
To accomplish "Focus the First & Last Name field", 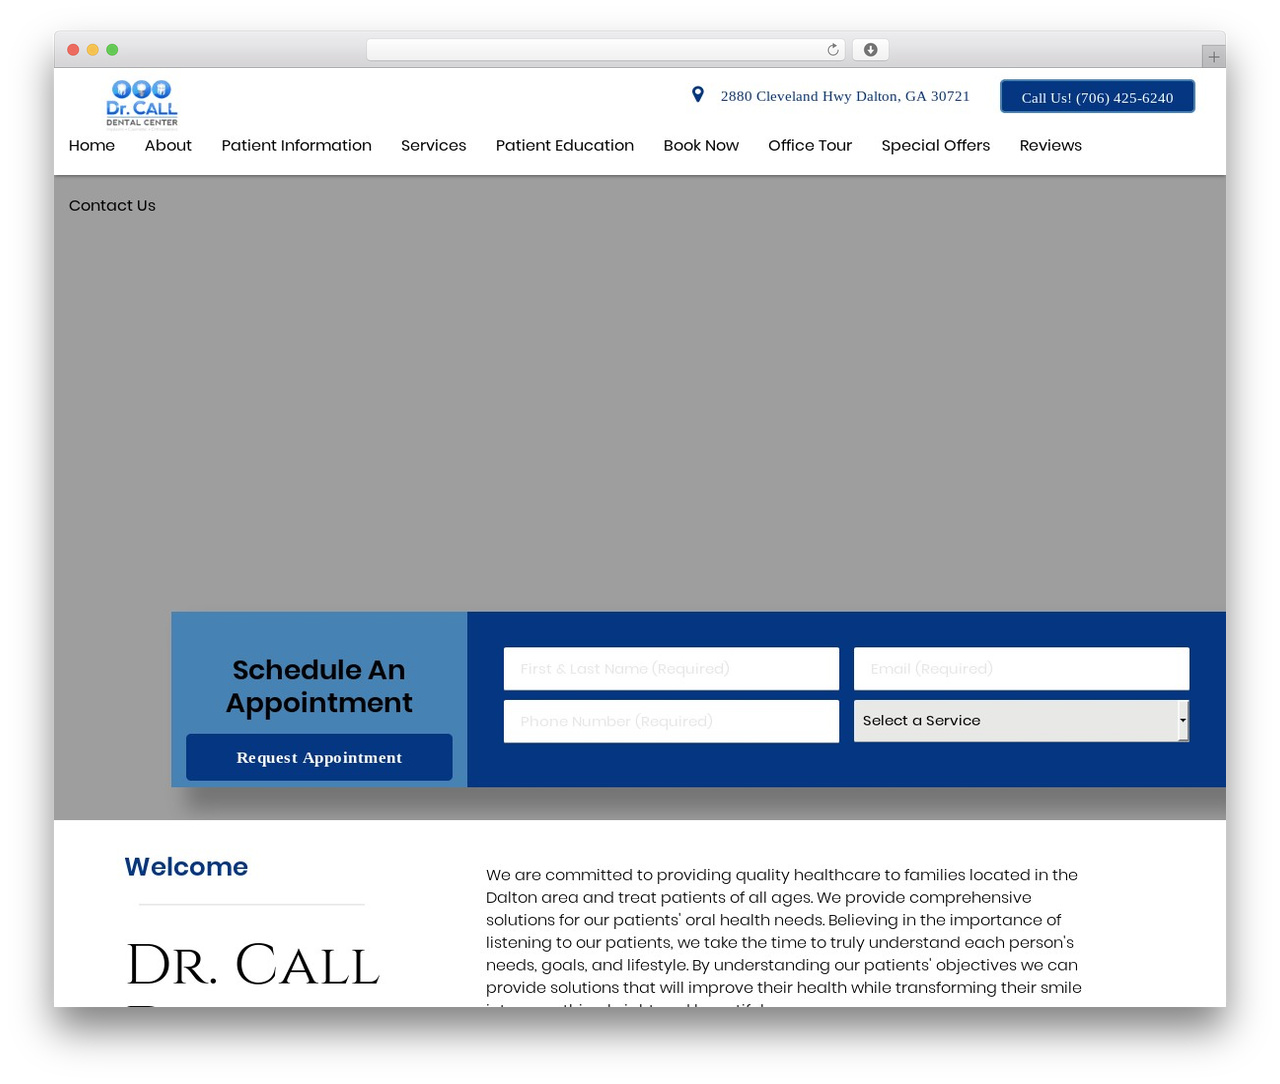I will 671,669.
